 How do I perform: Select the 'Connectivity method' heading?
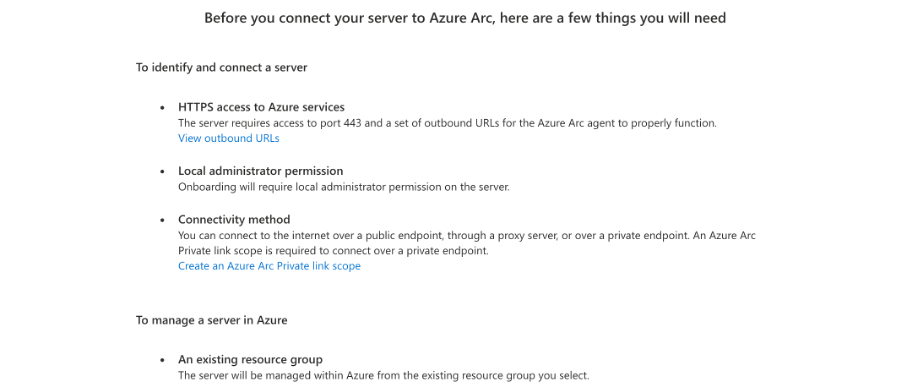pyautogui.click(x=234, y=219)
